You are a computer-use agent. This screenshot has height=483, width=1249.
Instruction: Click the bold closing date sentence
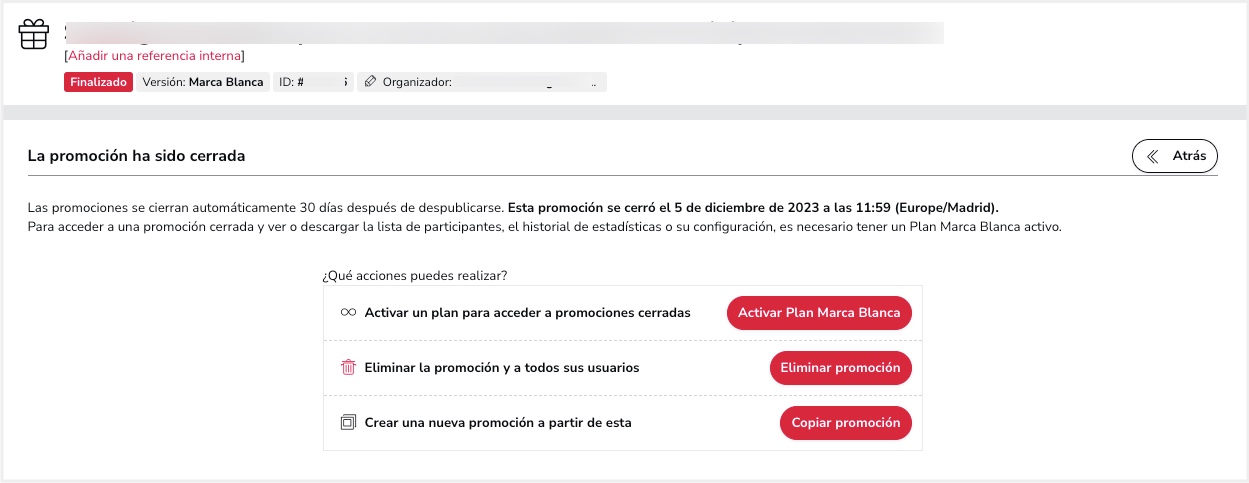753,208
